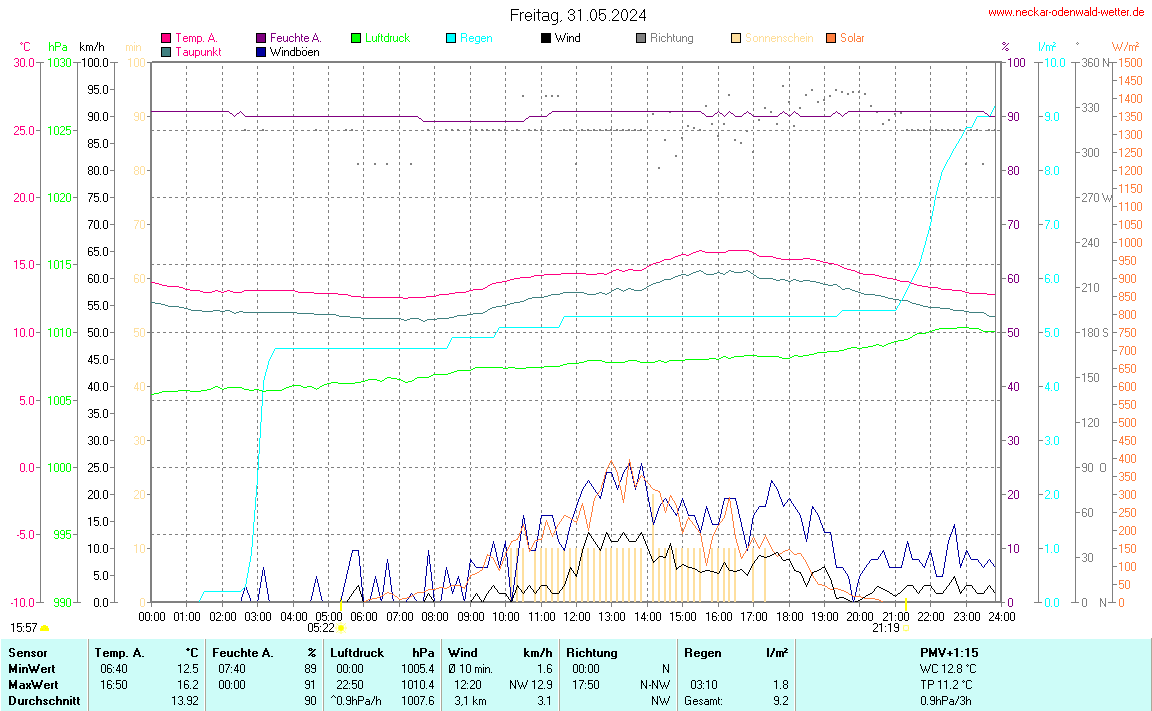Click the sunrise icon next to 05:22
The height and width of the screenshot is (711, 1152).
point(341,628)
